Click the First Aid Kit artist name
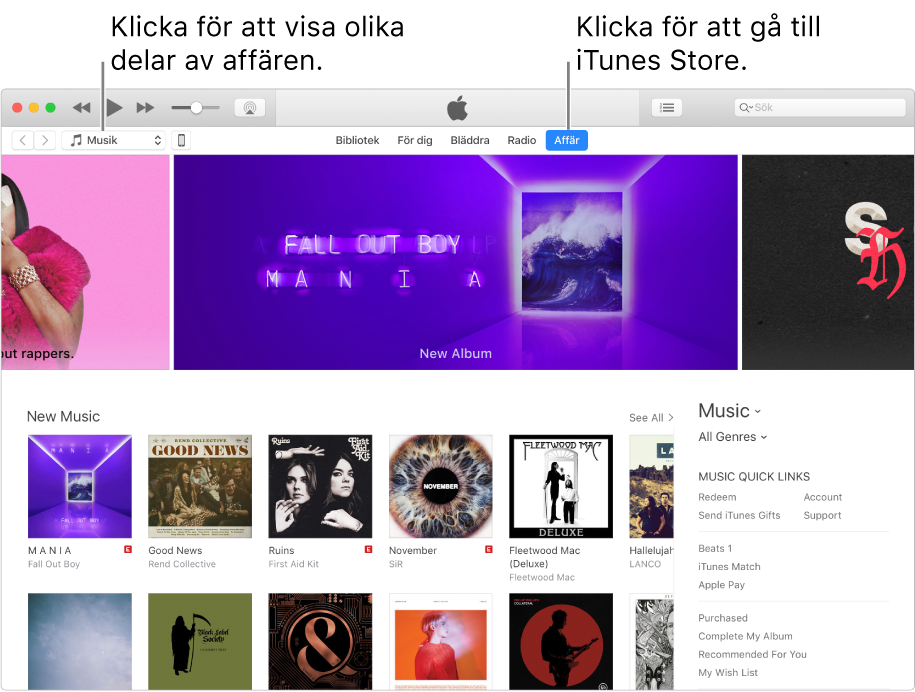915x692 pixels. (x=294, y=564)
